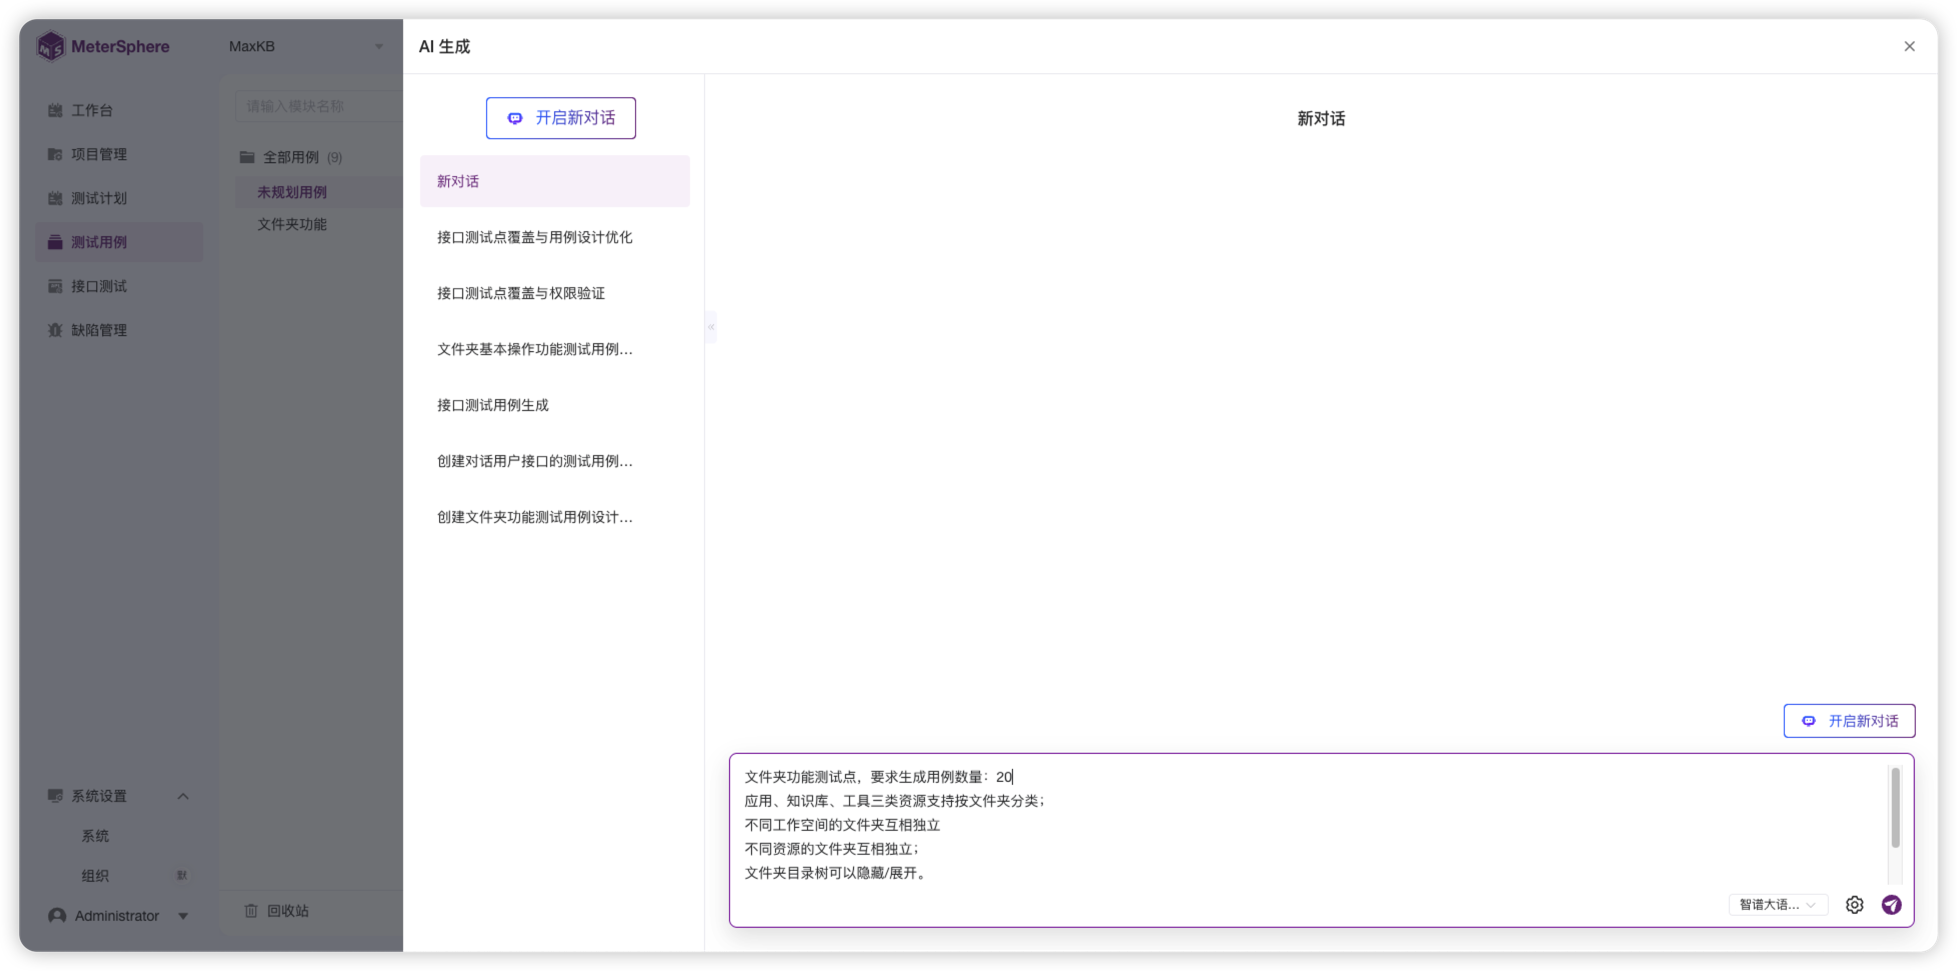Screen dimensions: 1957x971
Task: Start a new conversation with 开启新对话
Action: click(561, 117)
